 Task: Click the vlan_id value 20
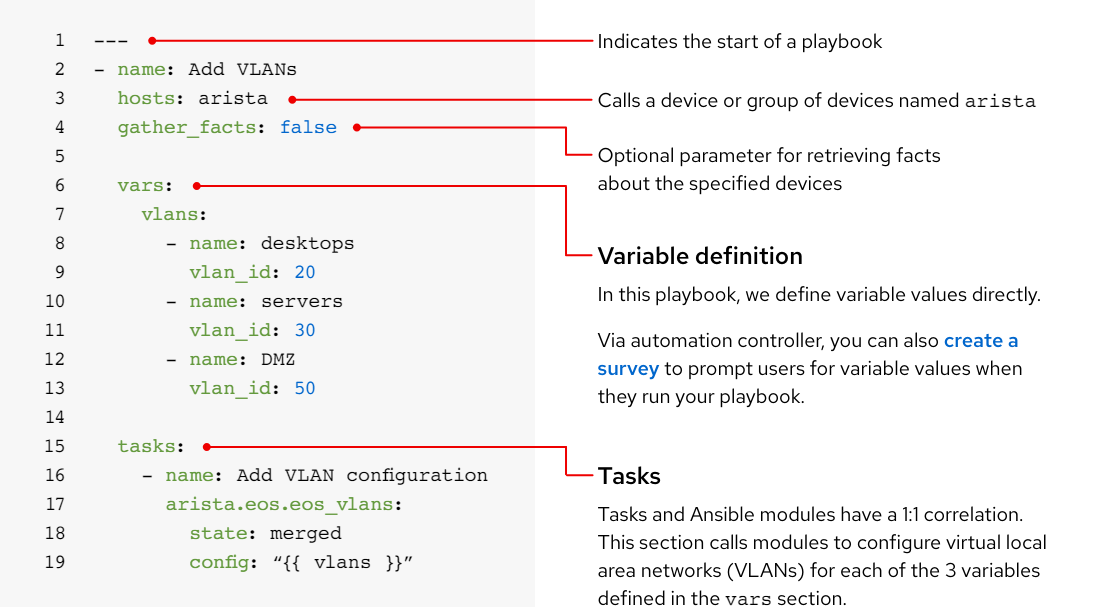305,272
